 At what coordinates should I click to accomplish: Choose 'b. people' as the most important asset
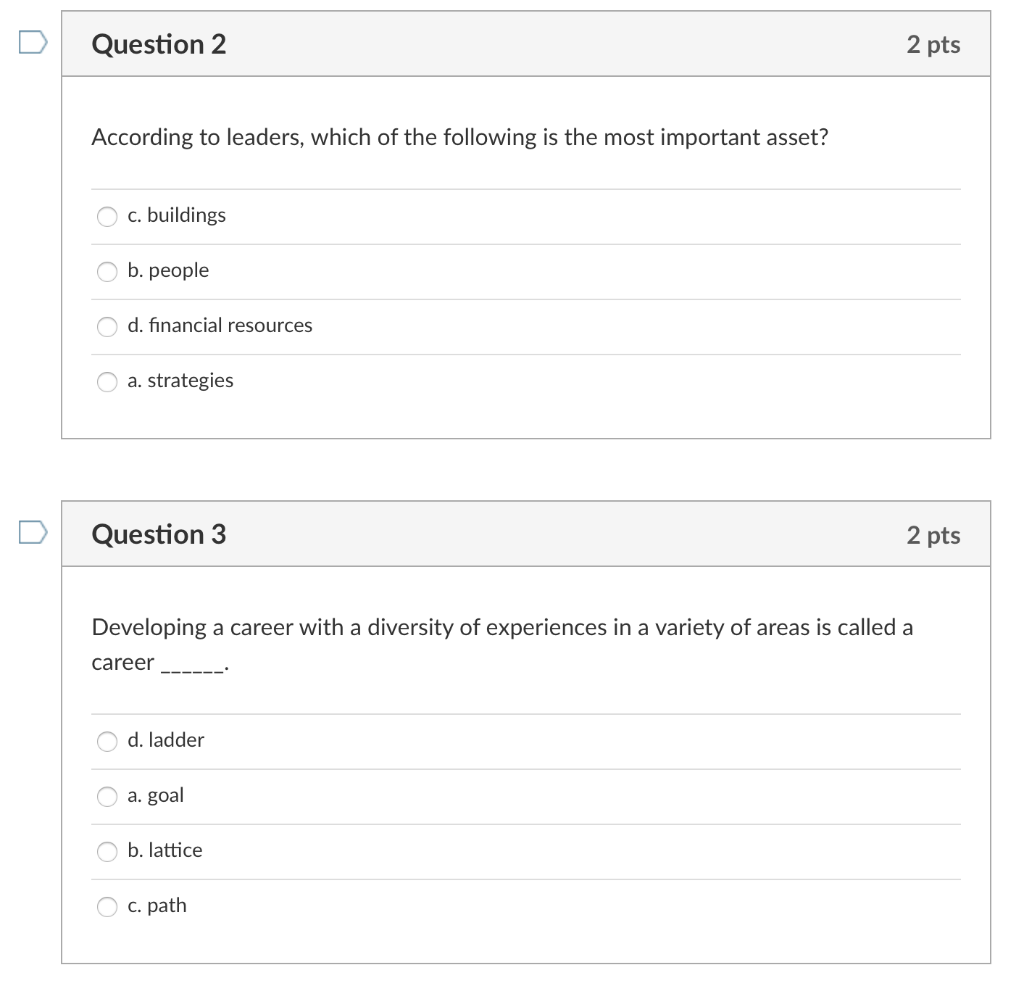[106, 270]
